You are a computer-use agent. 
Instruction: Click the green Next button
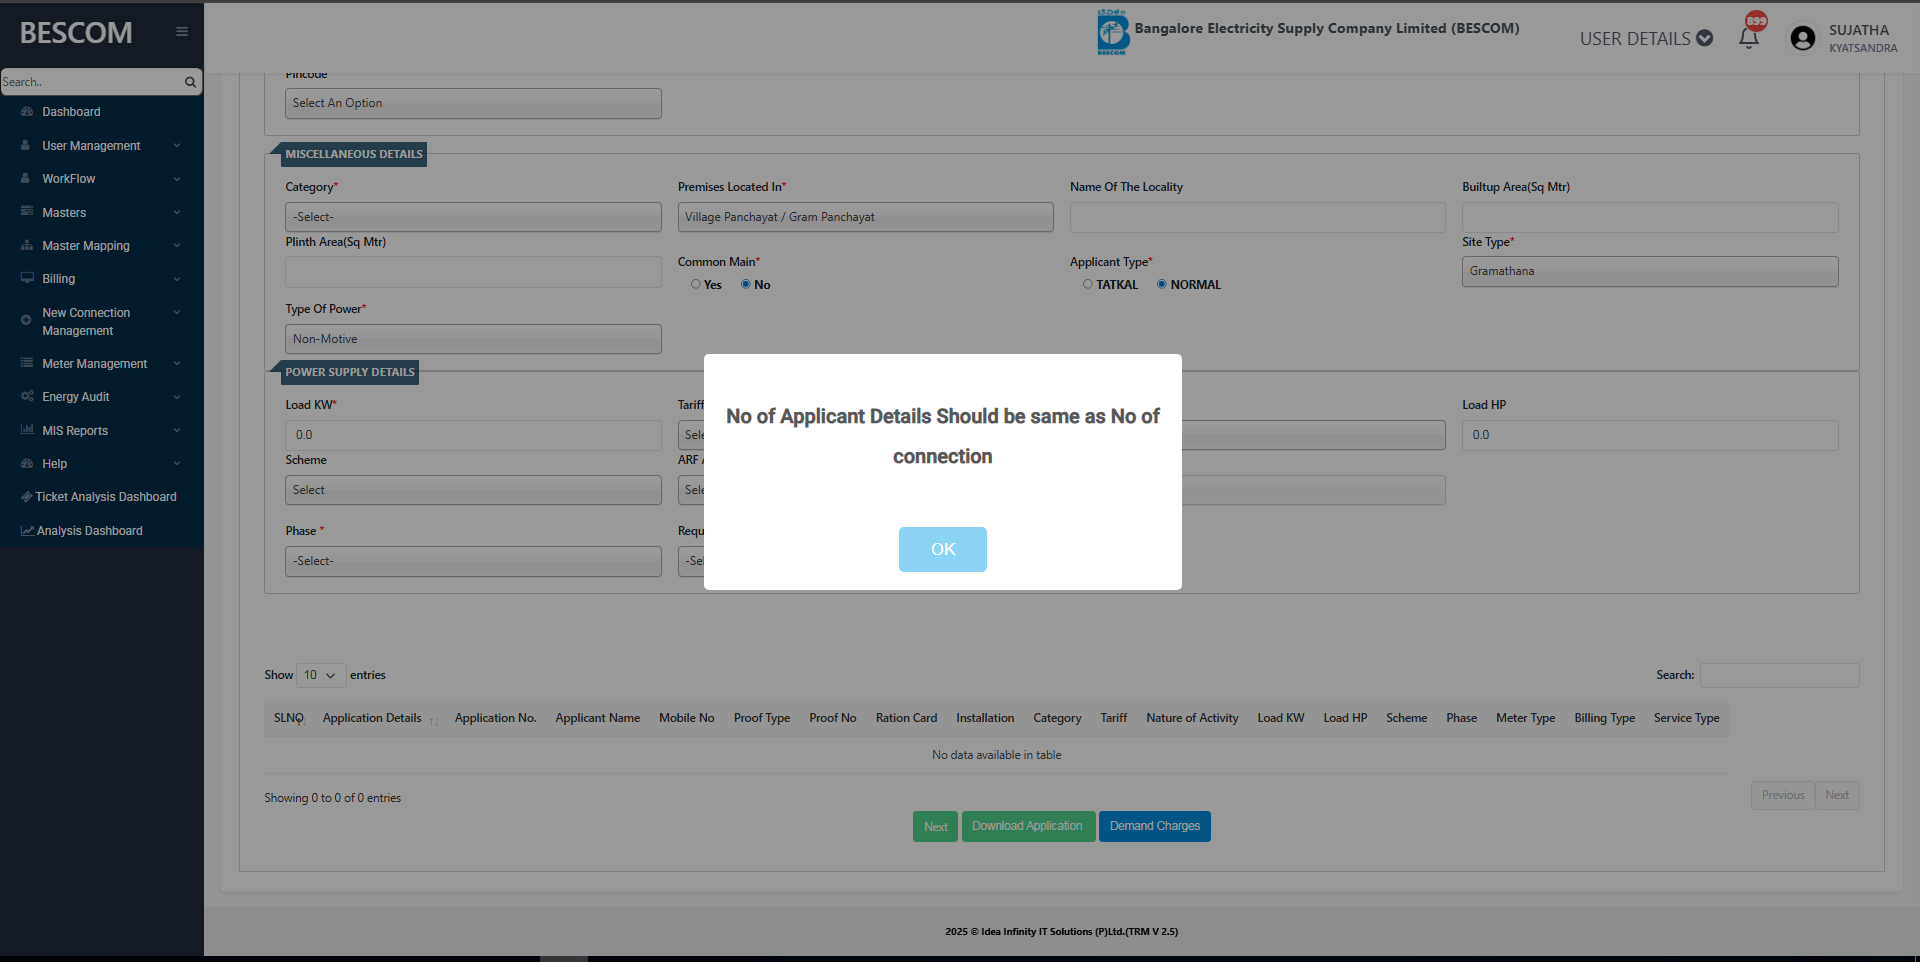click(935, 827)
